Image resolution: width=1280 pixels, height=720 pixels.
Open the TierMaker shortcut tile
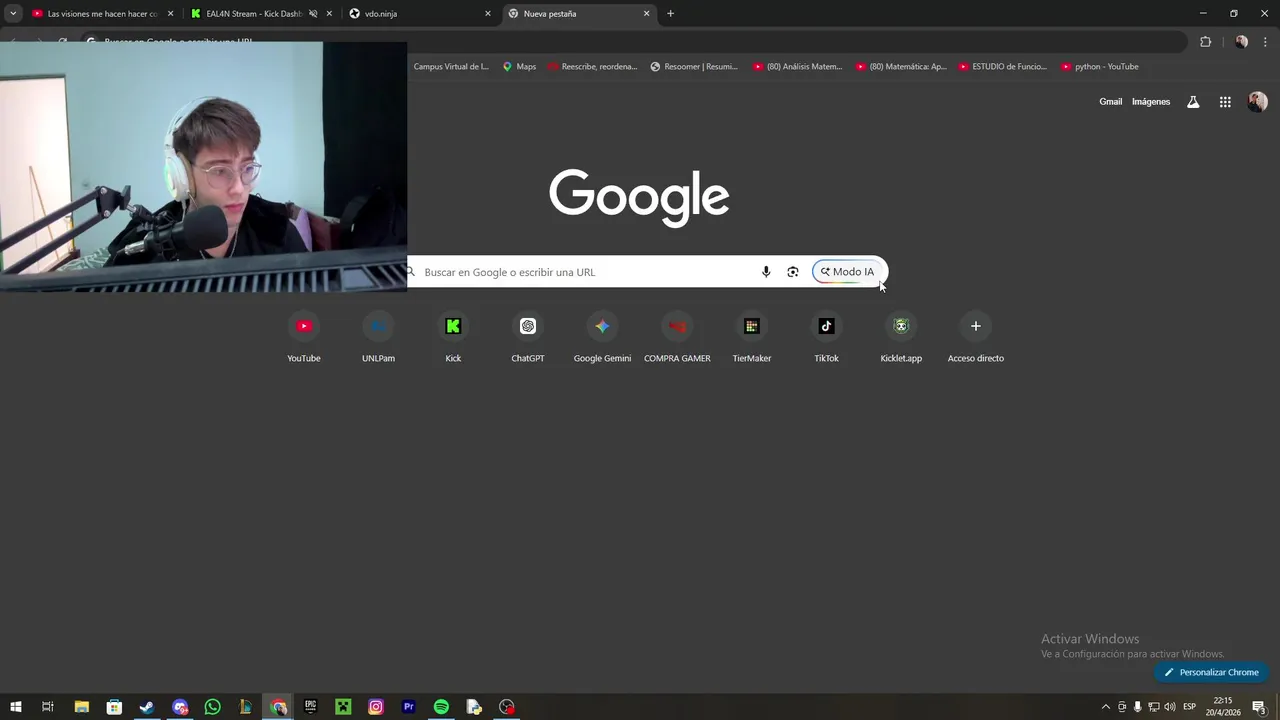(x=752, y=338)
